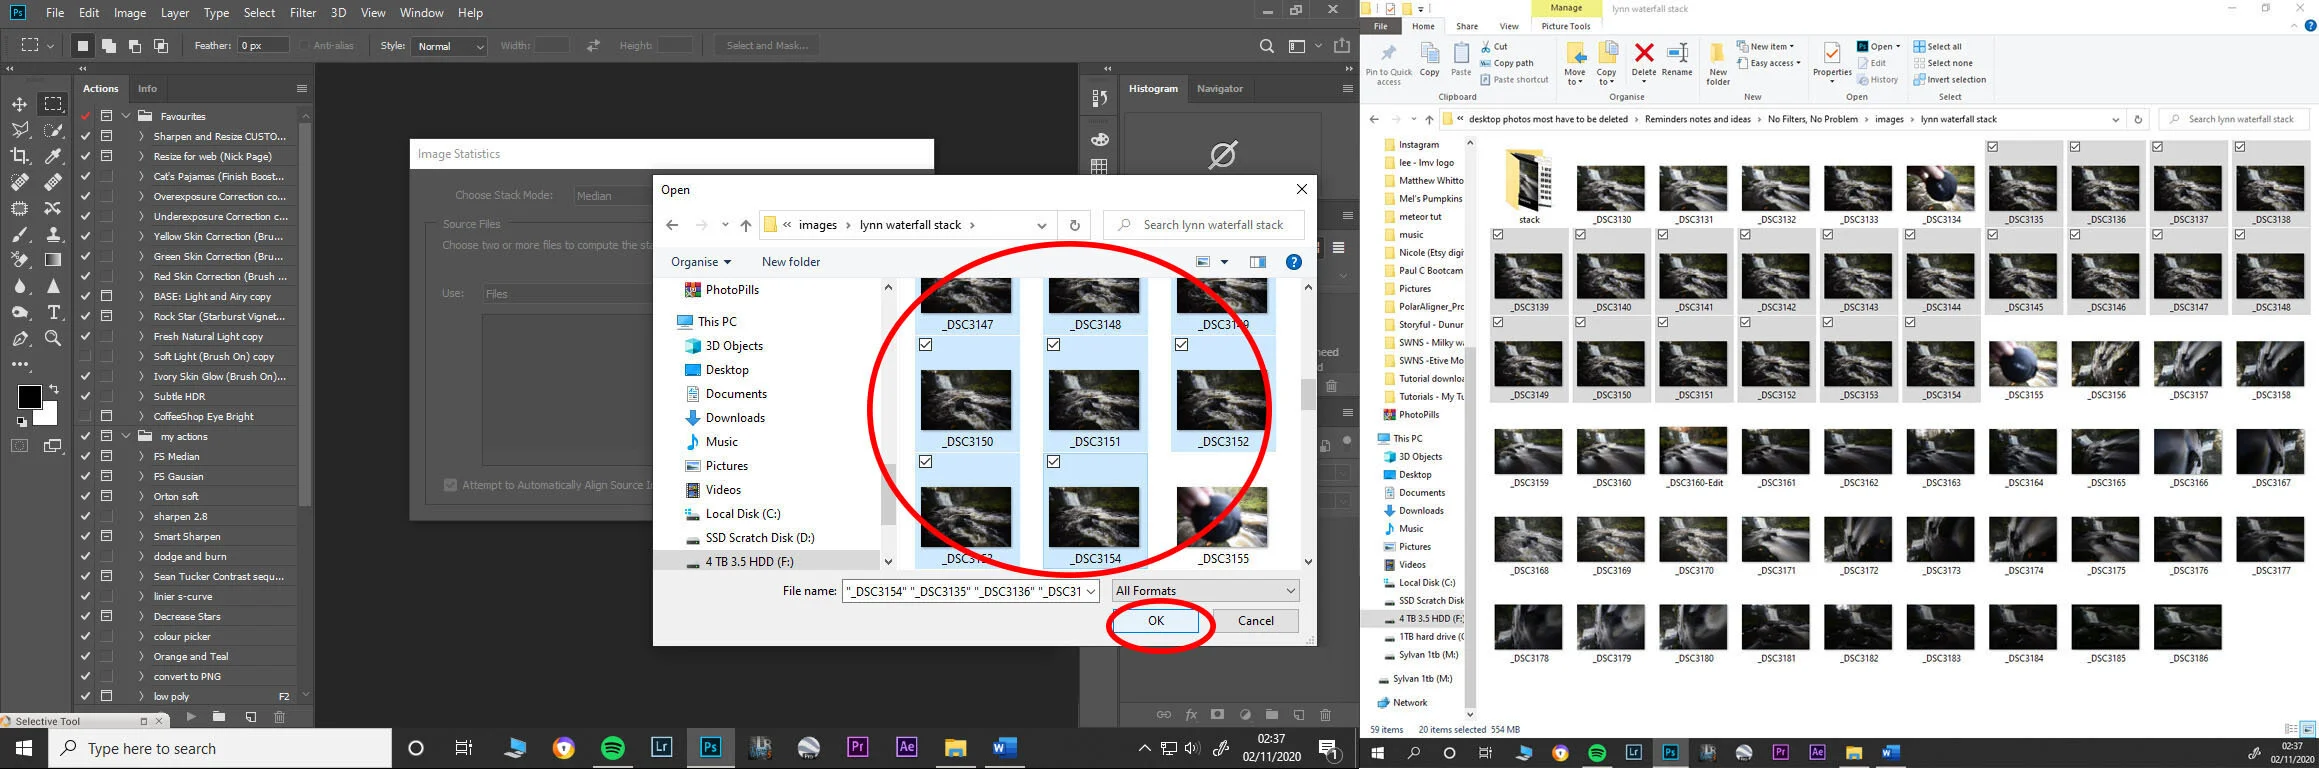The image size is (2319, 769).
Task: Open the Photoshop Window menu
Action: tap(421, 13)
